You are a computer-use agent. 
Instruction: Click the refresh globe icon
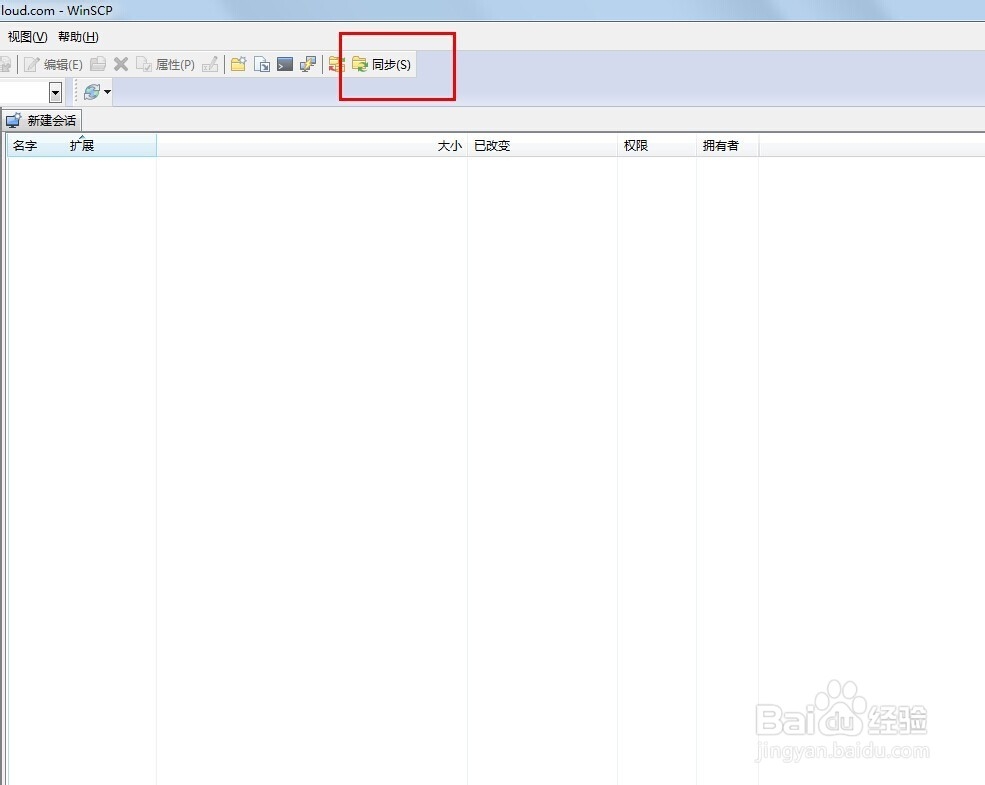pos(92,92)
